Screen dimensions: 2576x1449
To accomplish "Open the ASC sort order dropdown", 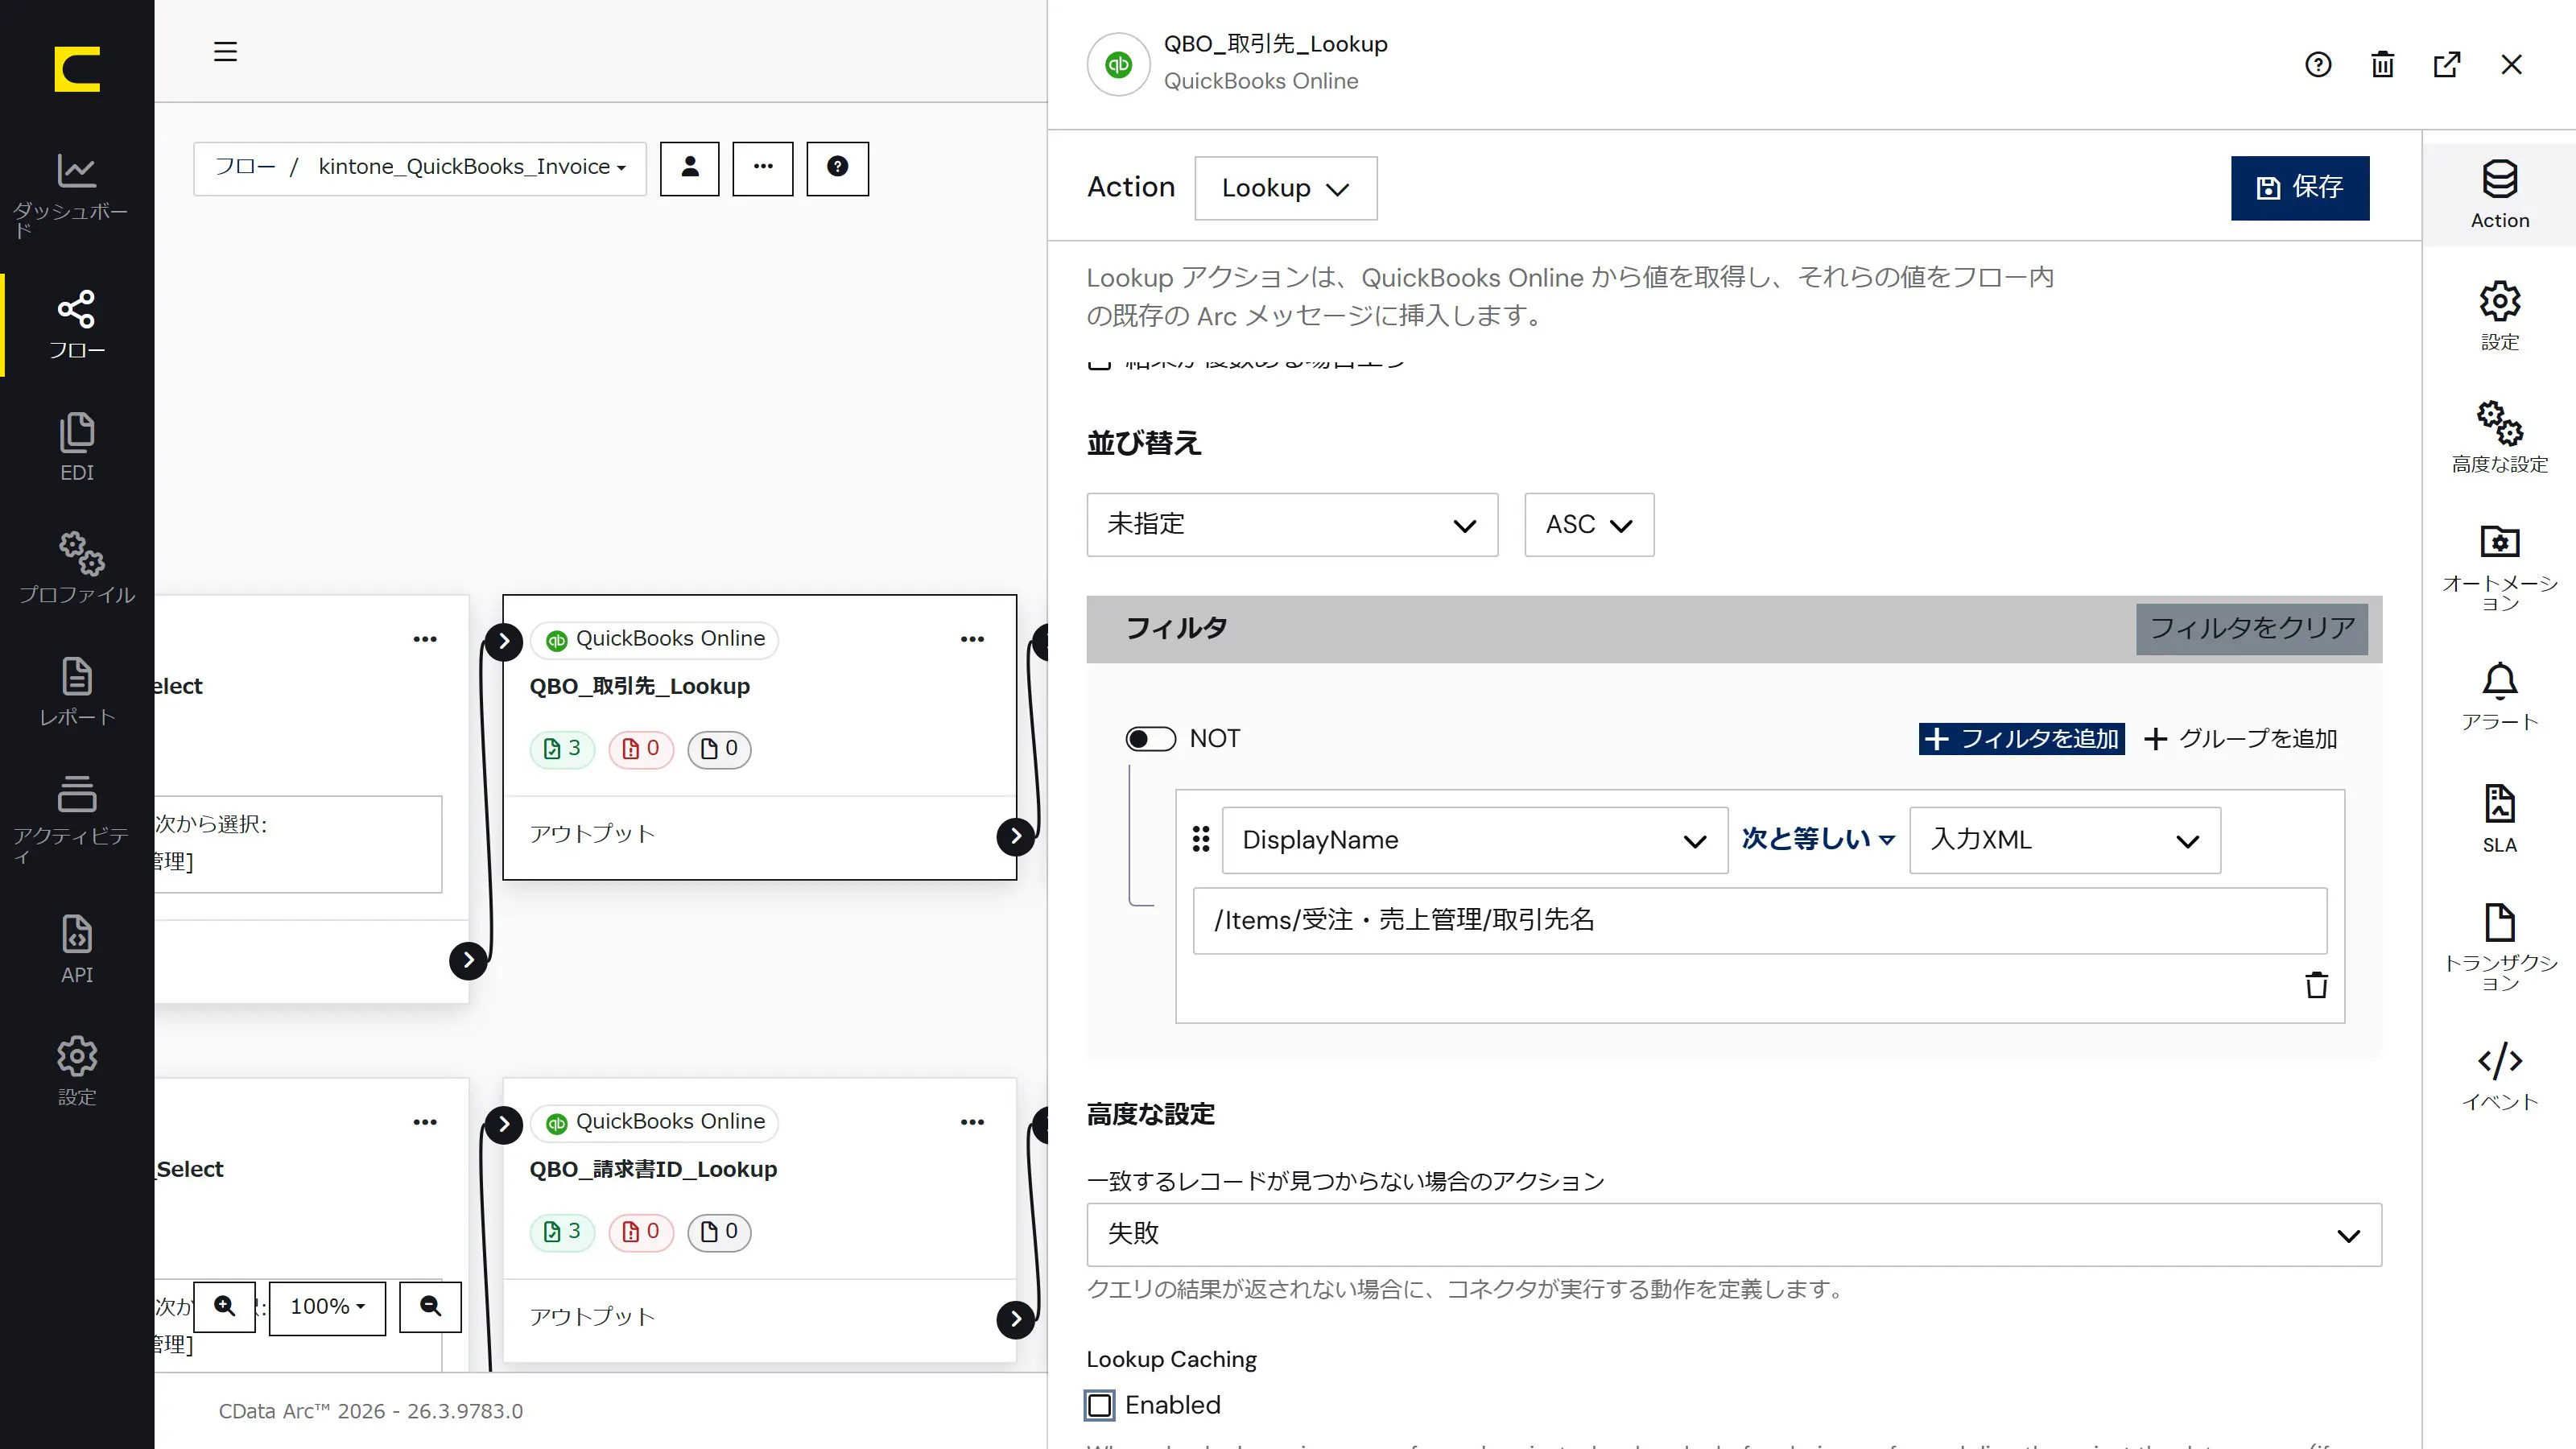I will click(x=1589, y=524).
